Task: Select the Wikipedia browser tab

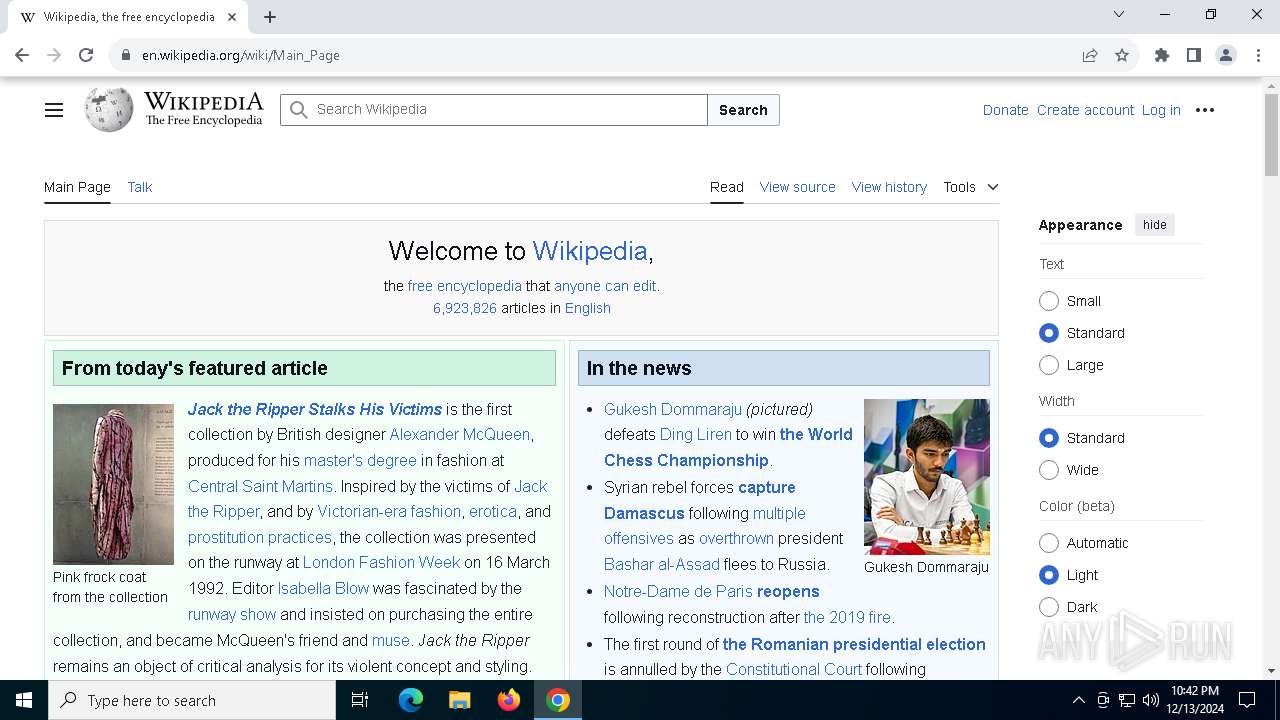Action: pos(128,17)
